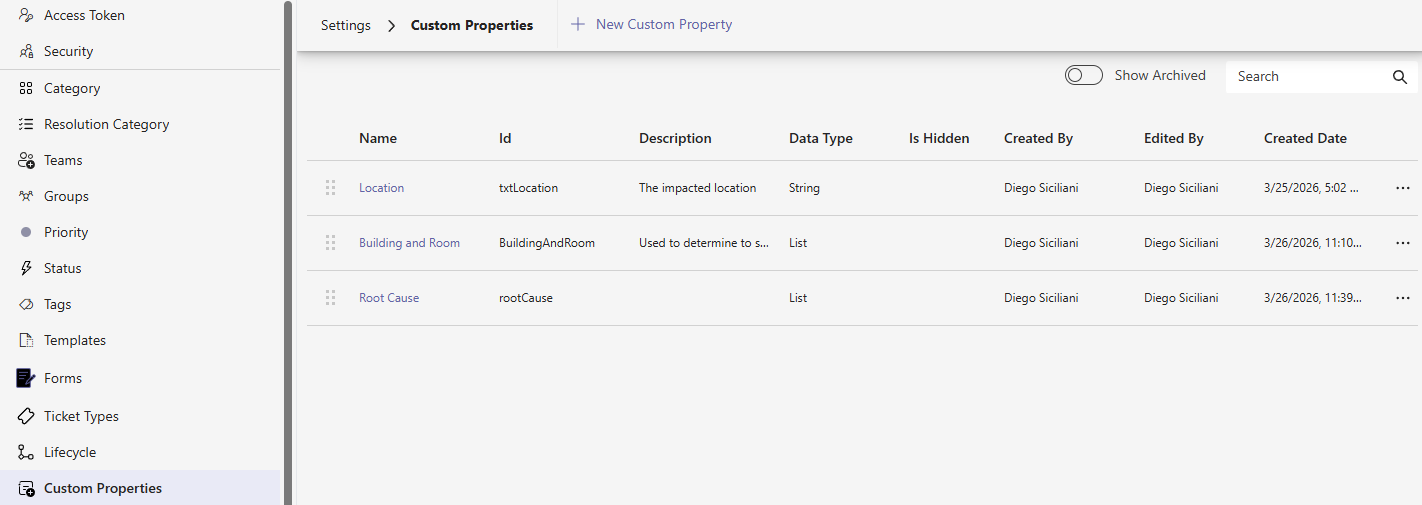The width and height of the screenshot is (1422, 505).
Task: Open Resolution Category settings
Action: tap(106, 124)
